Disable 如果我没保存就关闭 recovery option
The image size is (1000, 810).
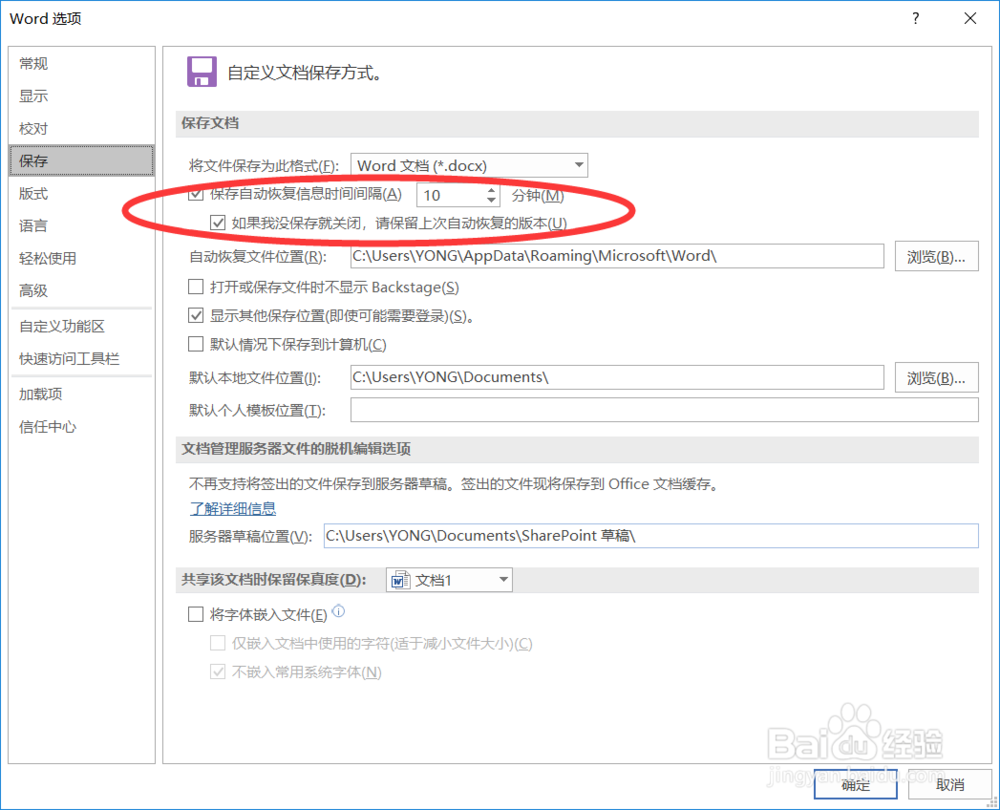tap(218, 222)
